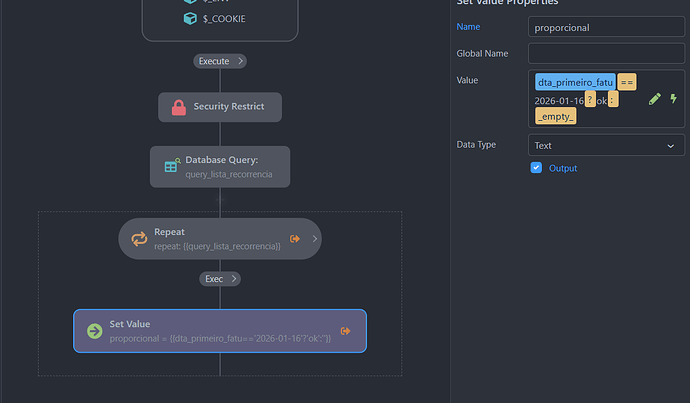
Task: Open the Value expression editor pencil icon
Action: (654, 99)
